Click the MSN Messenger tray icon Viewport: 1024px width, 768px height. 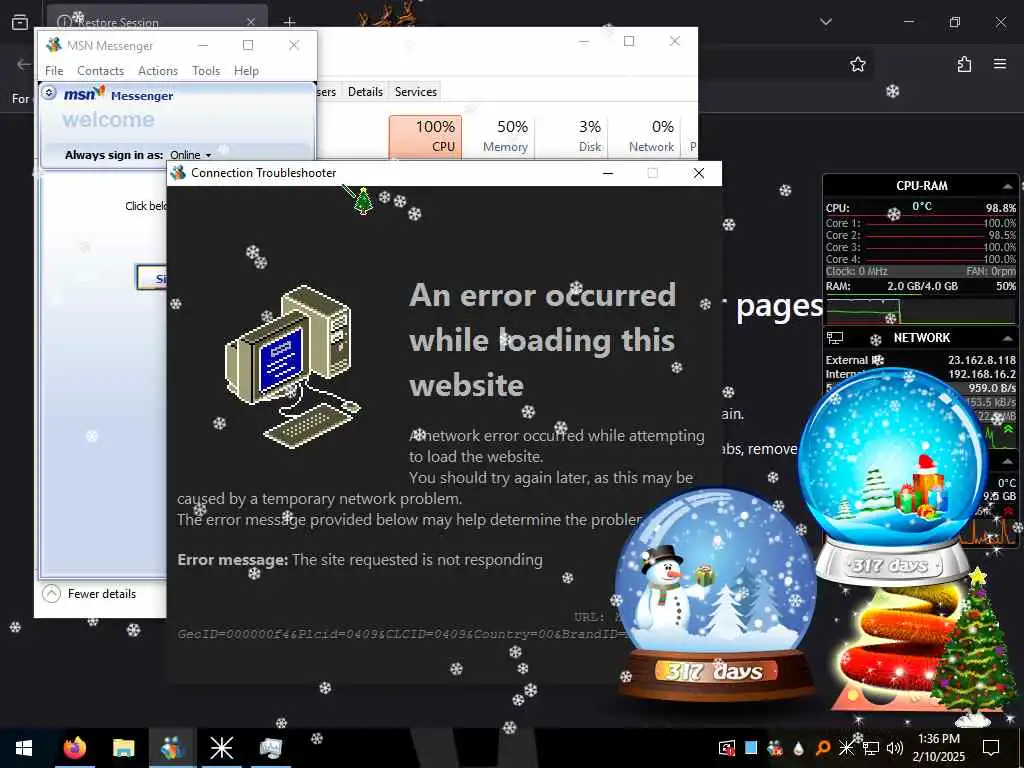(x=775, y=748)
